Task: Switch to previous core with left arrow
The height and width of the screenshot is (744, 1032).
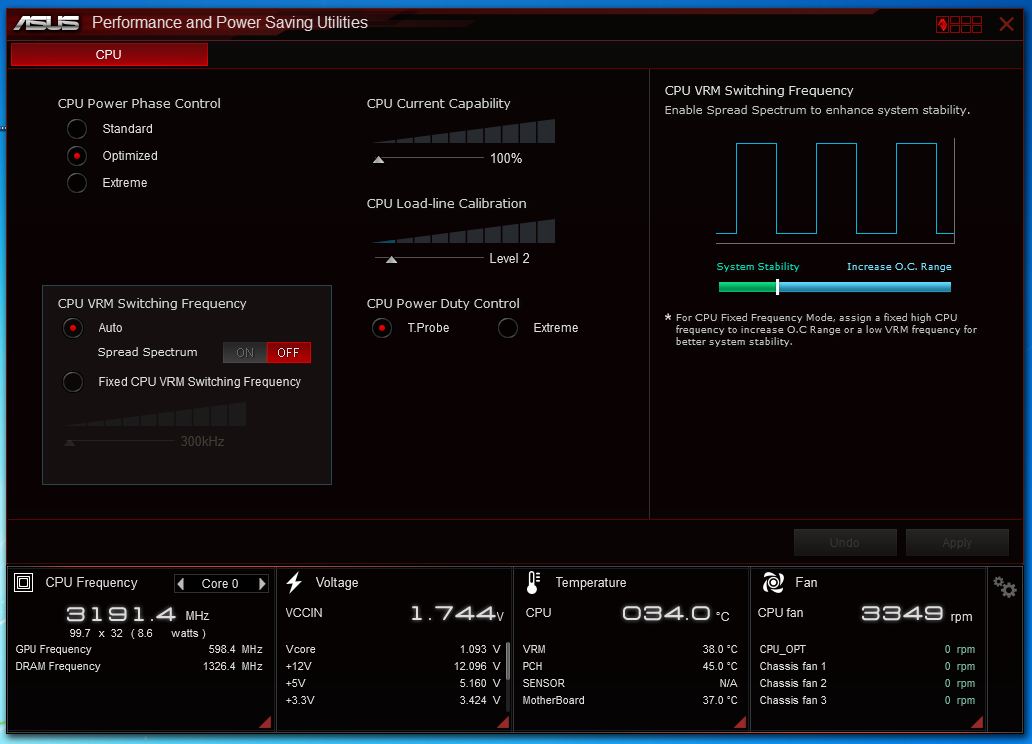Action: pyautogui.click(x=181, y=583)
